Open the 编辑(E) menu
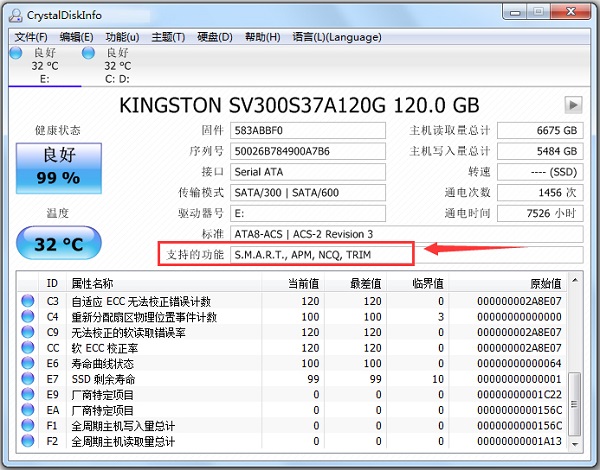This screenshot has width=600, height=470. click(77, 37)
